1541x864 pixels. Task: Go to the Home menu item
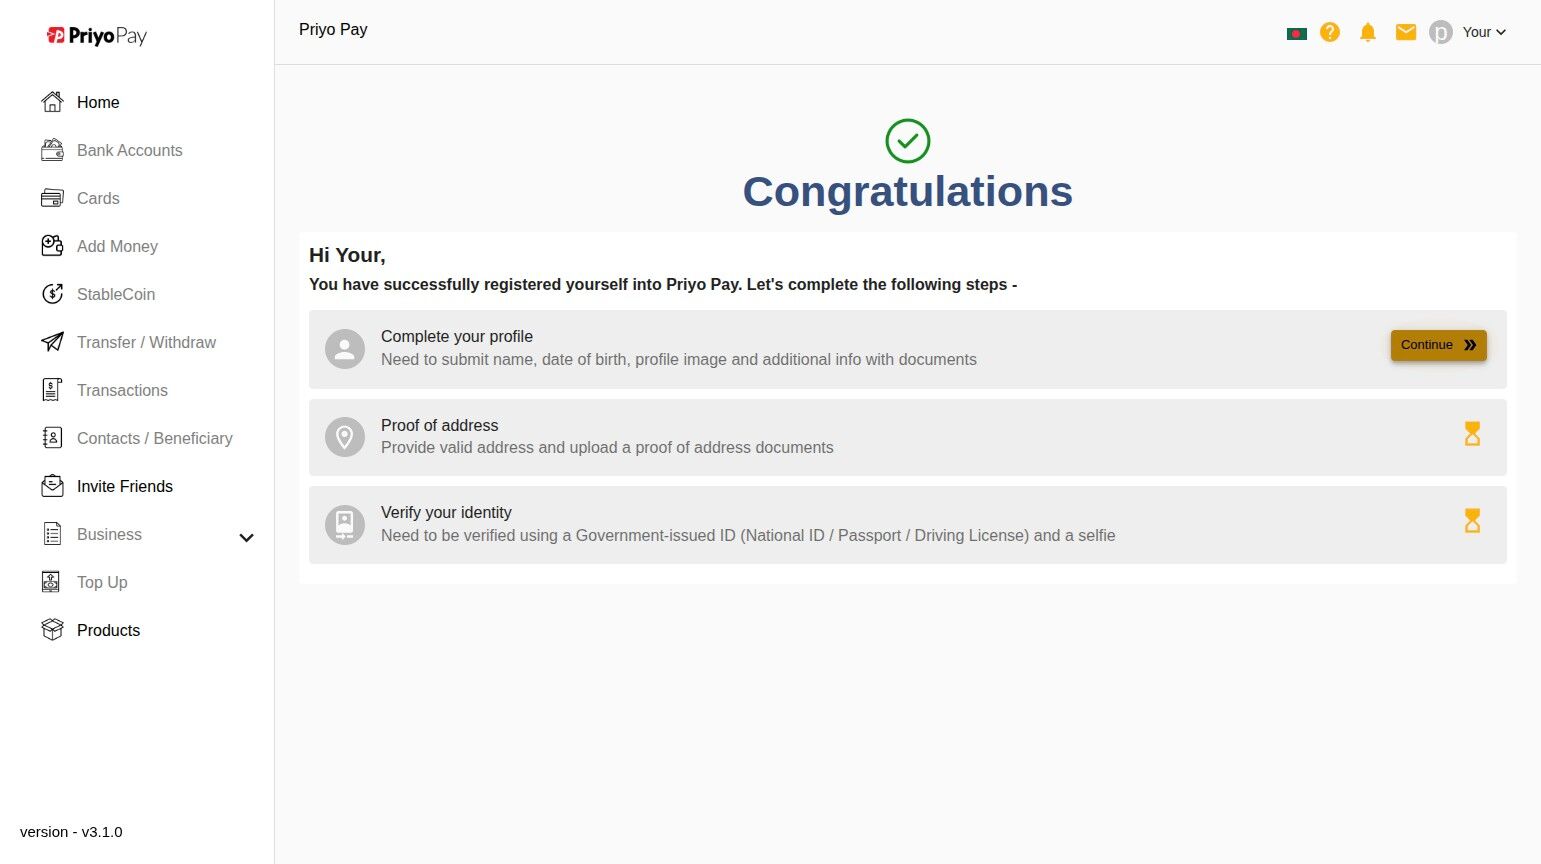coord(98,102)
